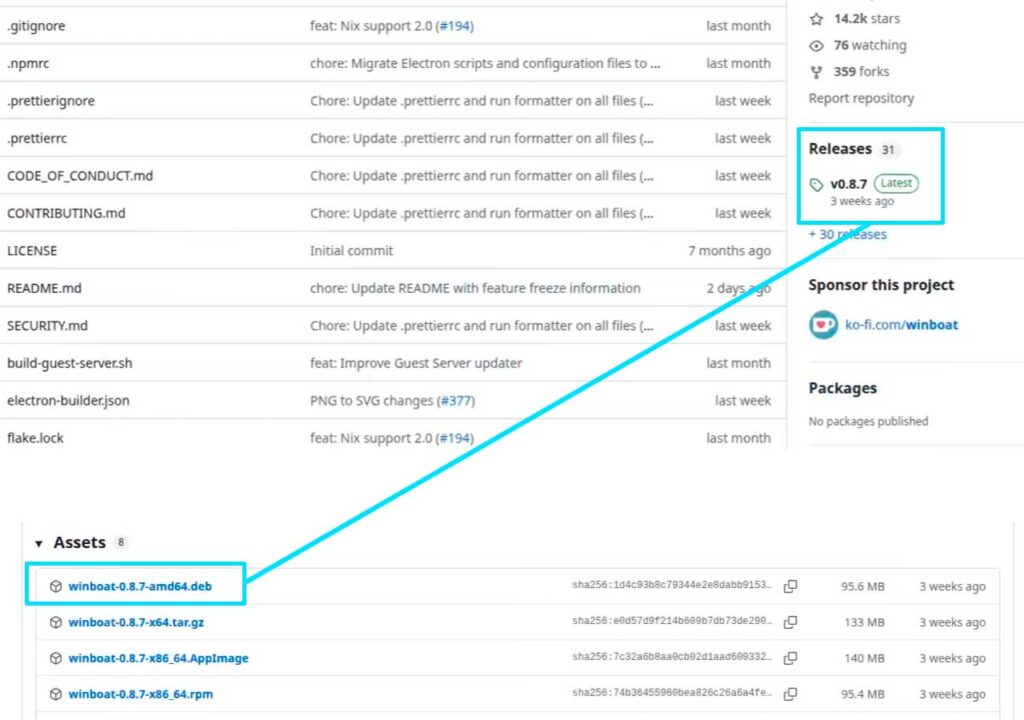Download winboat-0.8.7-x86_64.rpm
The width and height of the screenshot is (1024, 720).
140,694
